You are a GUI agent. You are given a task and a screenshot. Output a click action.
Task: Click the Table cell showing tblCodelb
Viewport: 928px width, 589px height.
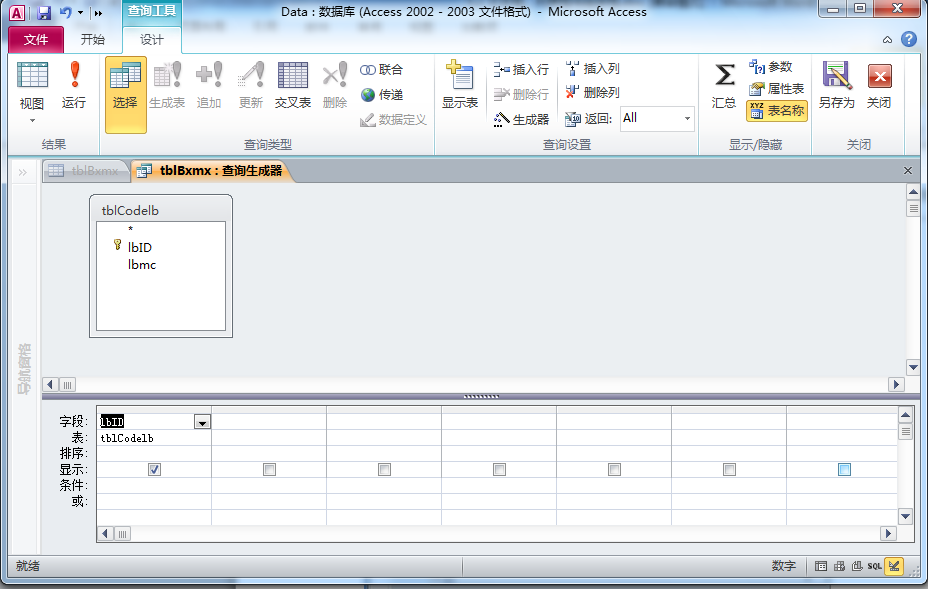(154, 438)
